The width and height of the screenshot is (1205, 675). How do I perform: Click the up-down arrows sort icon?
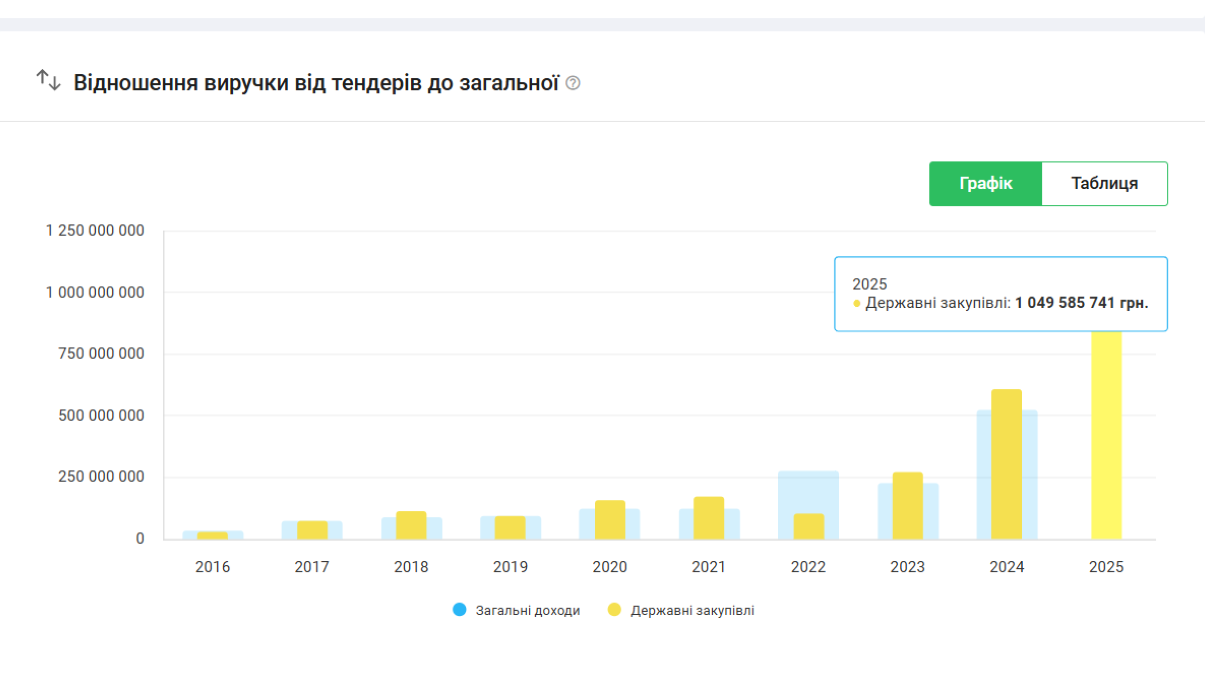pos(49,80)
